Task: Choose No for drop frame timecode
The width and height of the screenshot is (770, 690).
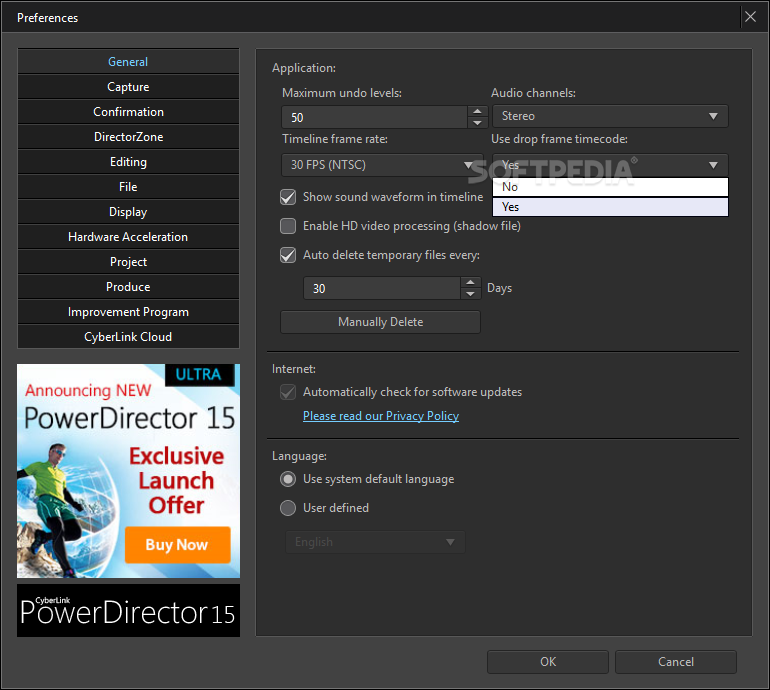Action: [x=610, y=187]
